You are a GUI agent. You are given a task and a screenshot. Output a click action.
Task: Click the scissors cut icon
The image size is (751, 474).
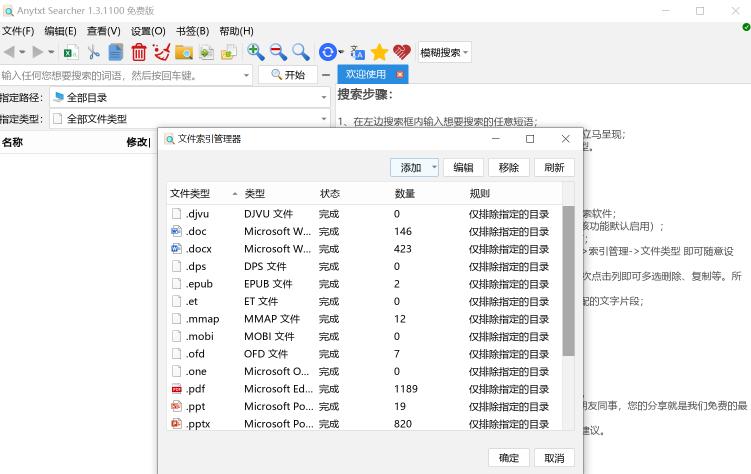click(x=93, y=52)
